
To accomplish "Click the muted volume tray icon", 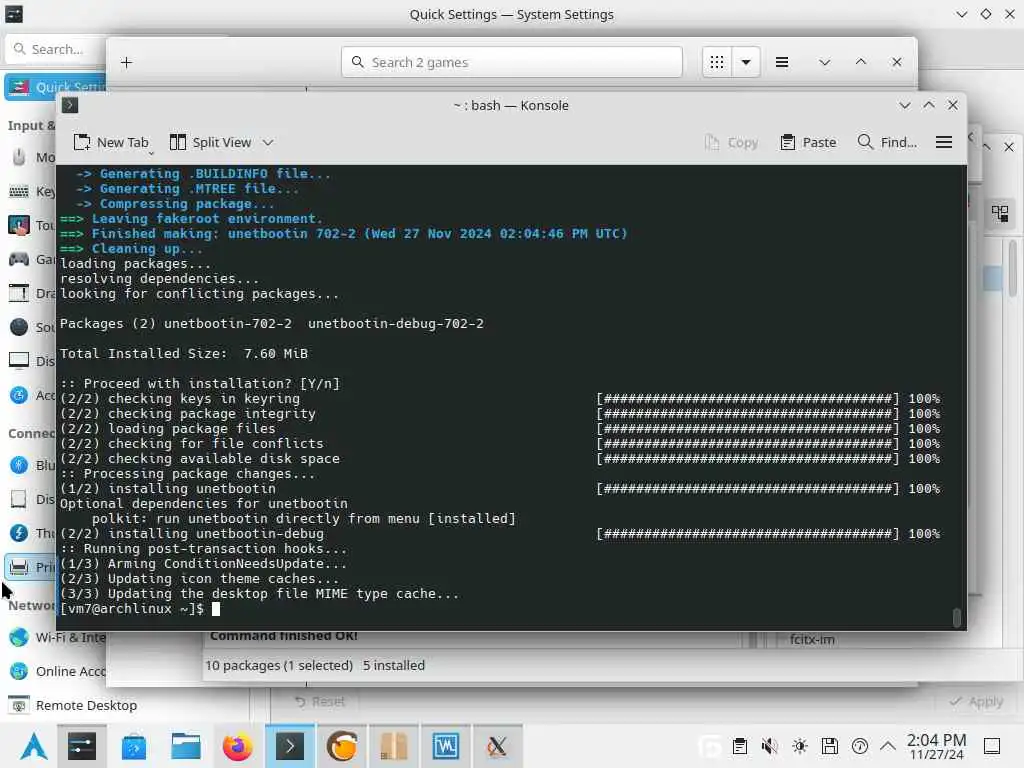I will pyautogui.click(x=769, y=746).
